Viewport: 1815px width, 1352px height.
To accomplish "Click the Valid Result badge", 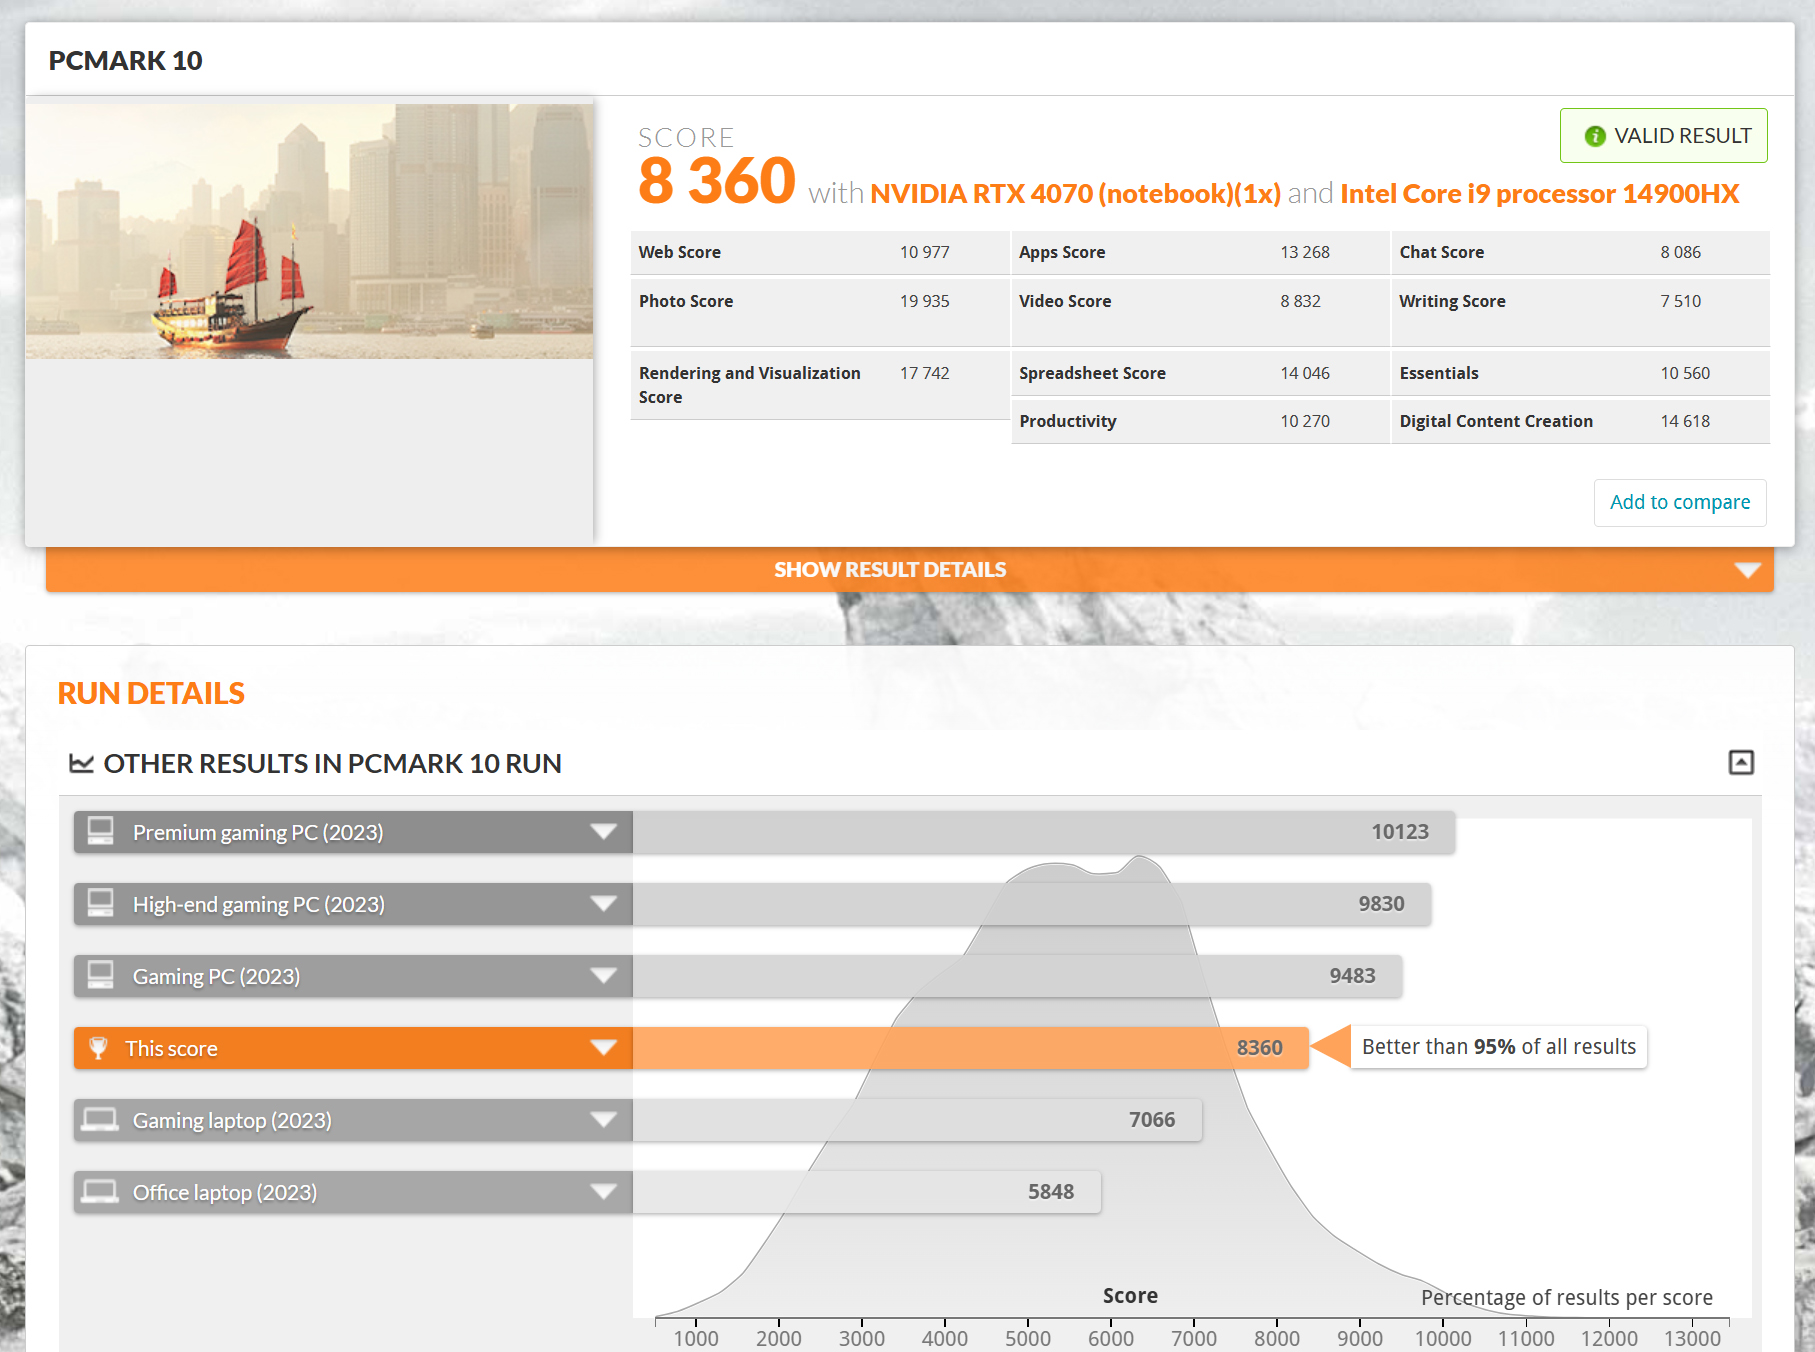I will (1663, 136).
